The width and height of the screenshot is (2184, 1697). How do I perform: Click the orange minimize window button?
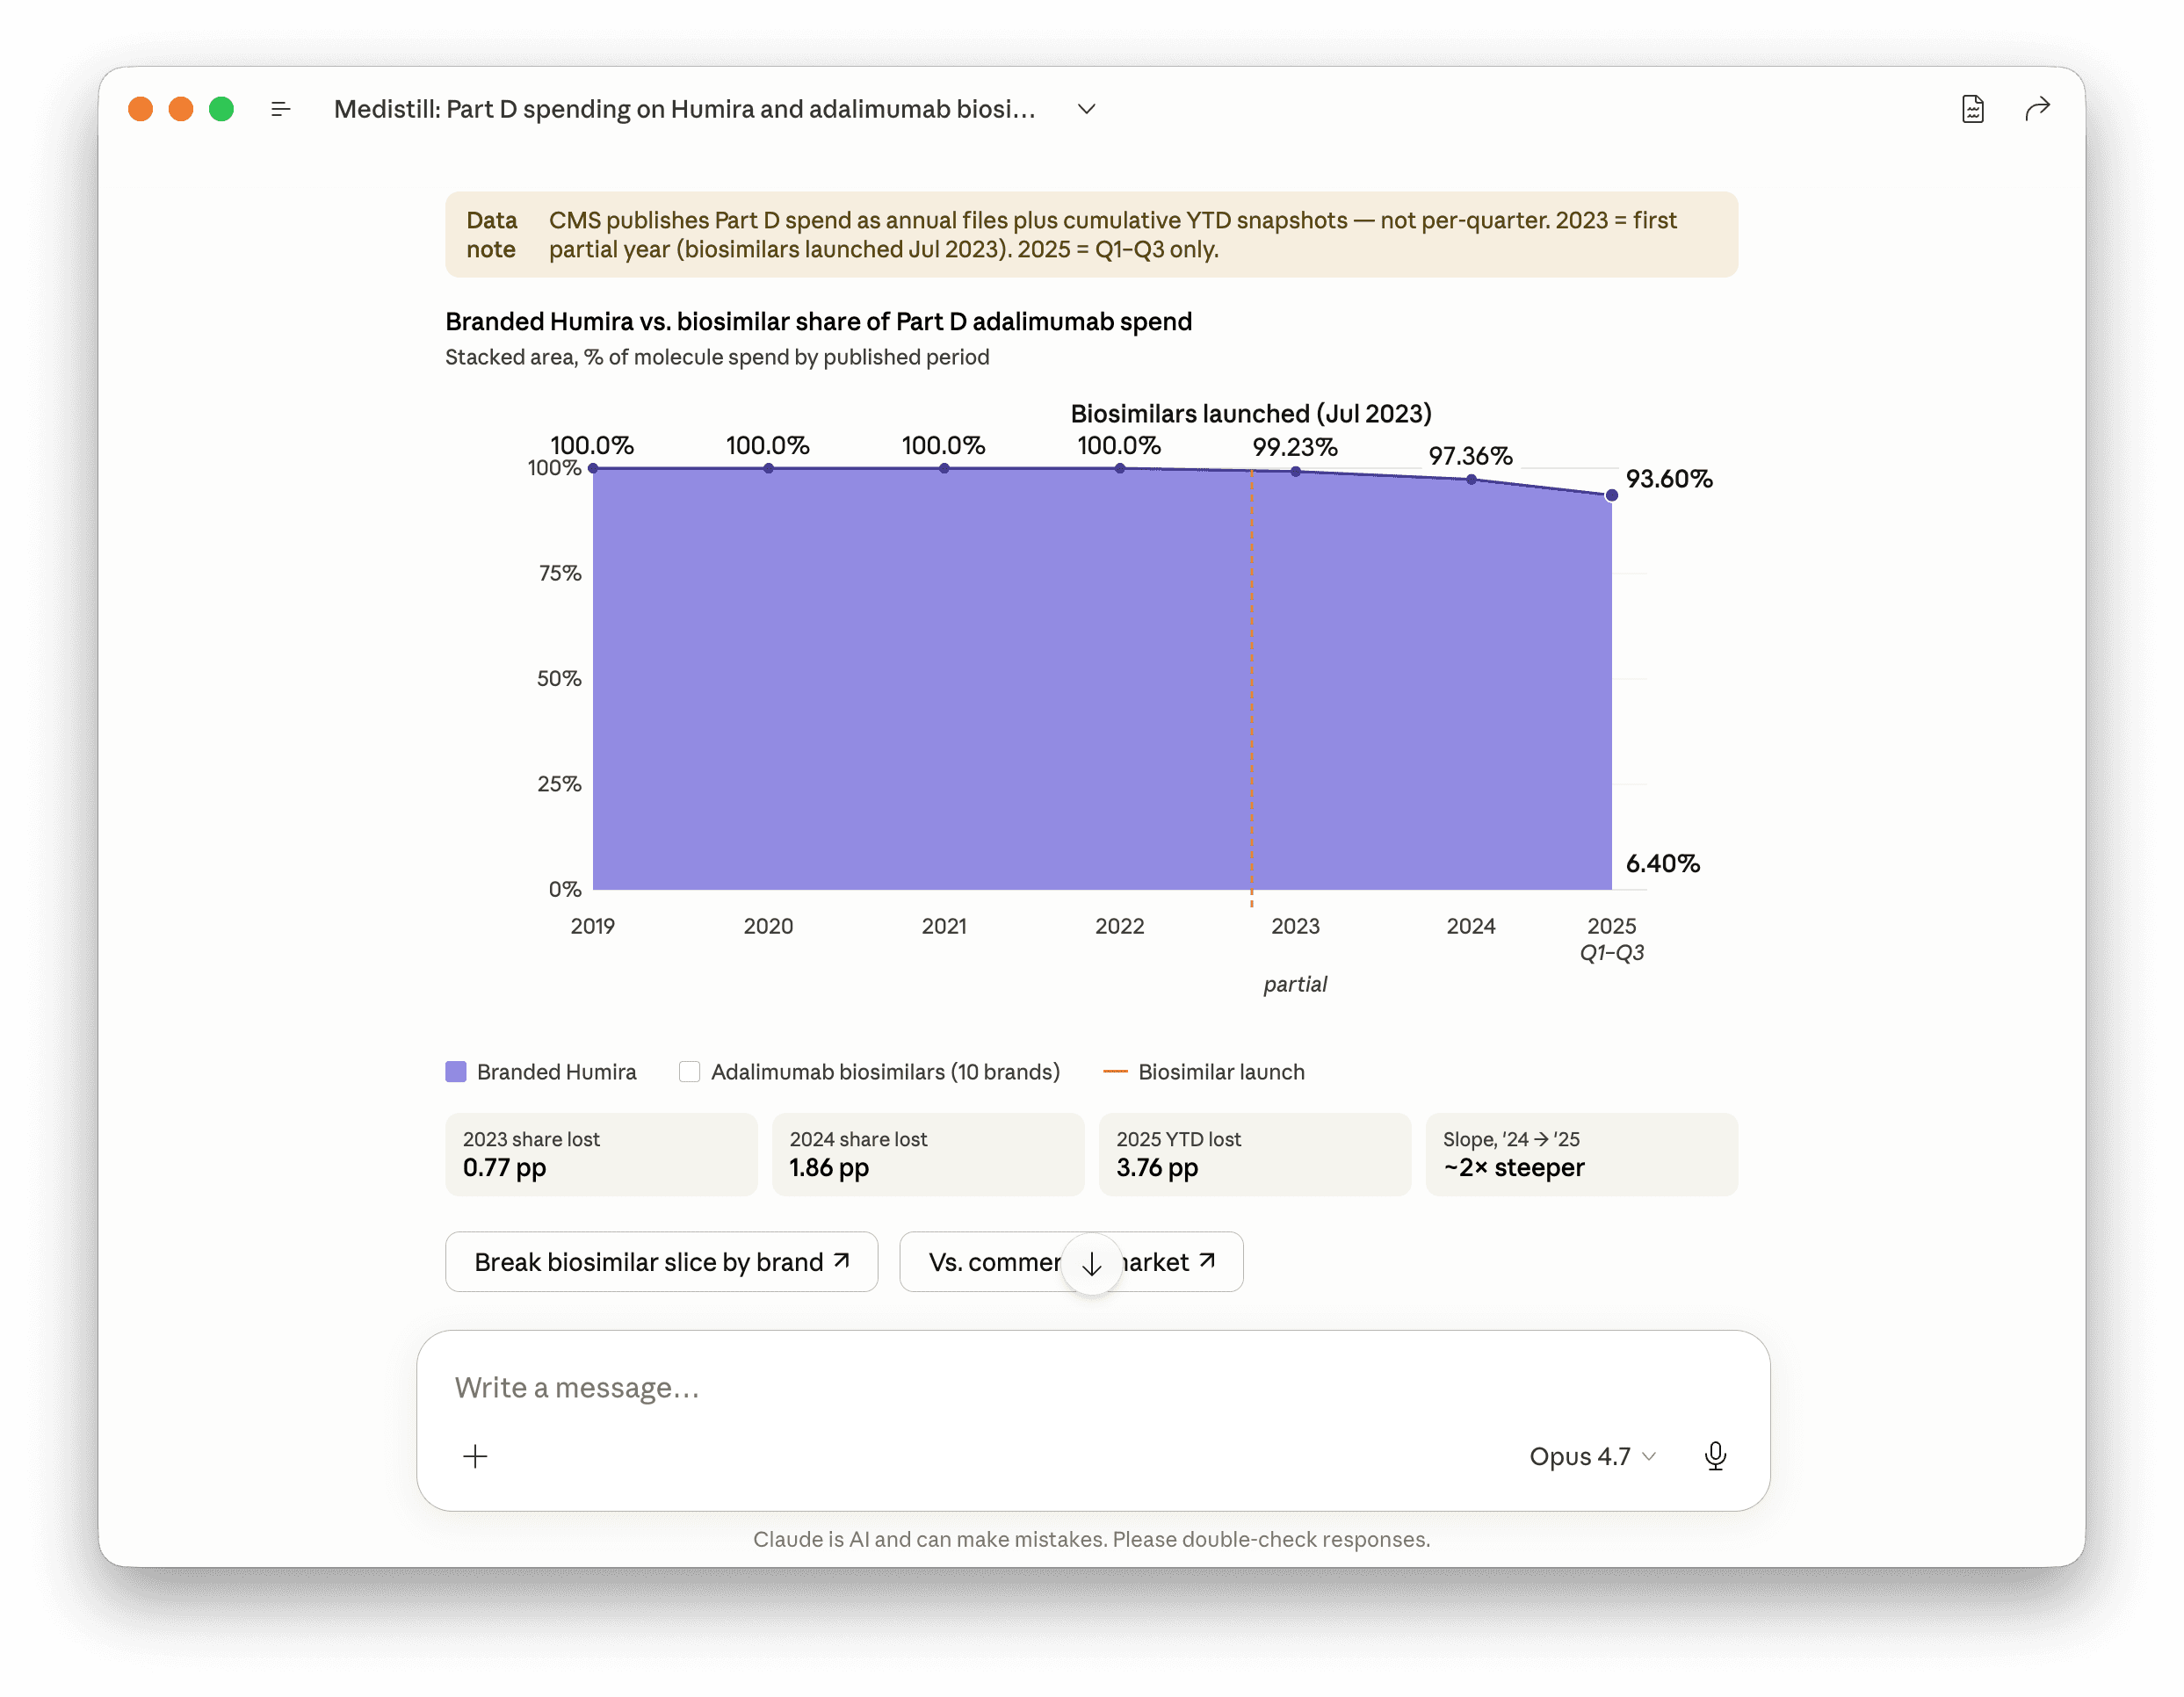coord(181,109)
